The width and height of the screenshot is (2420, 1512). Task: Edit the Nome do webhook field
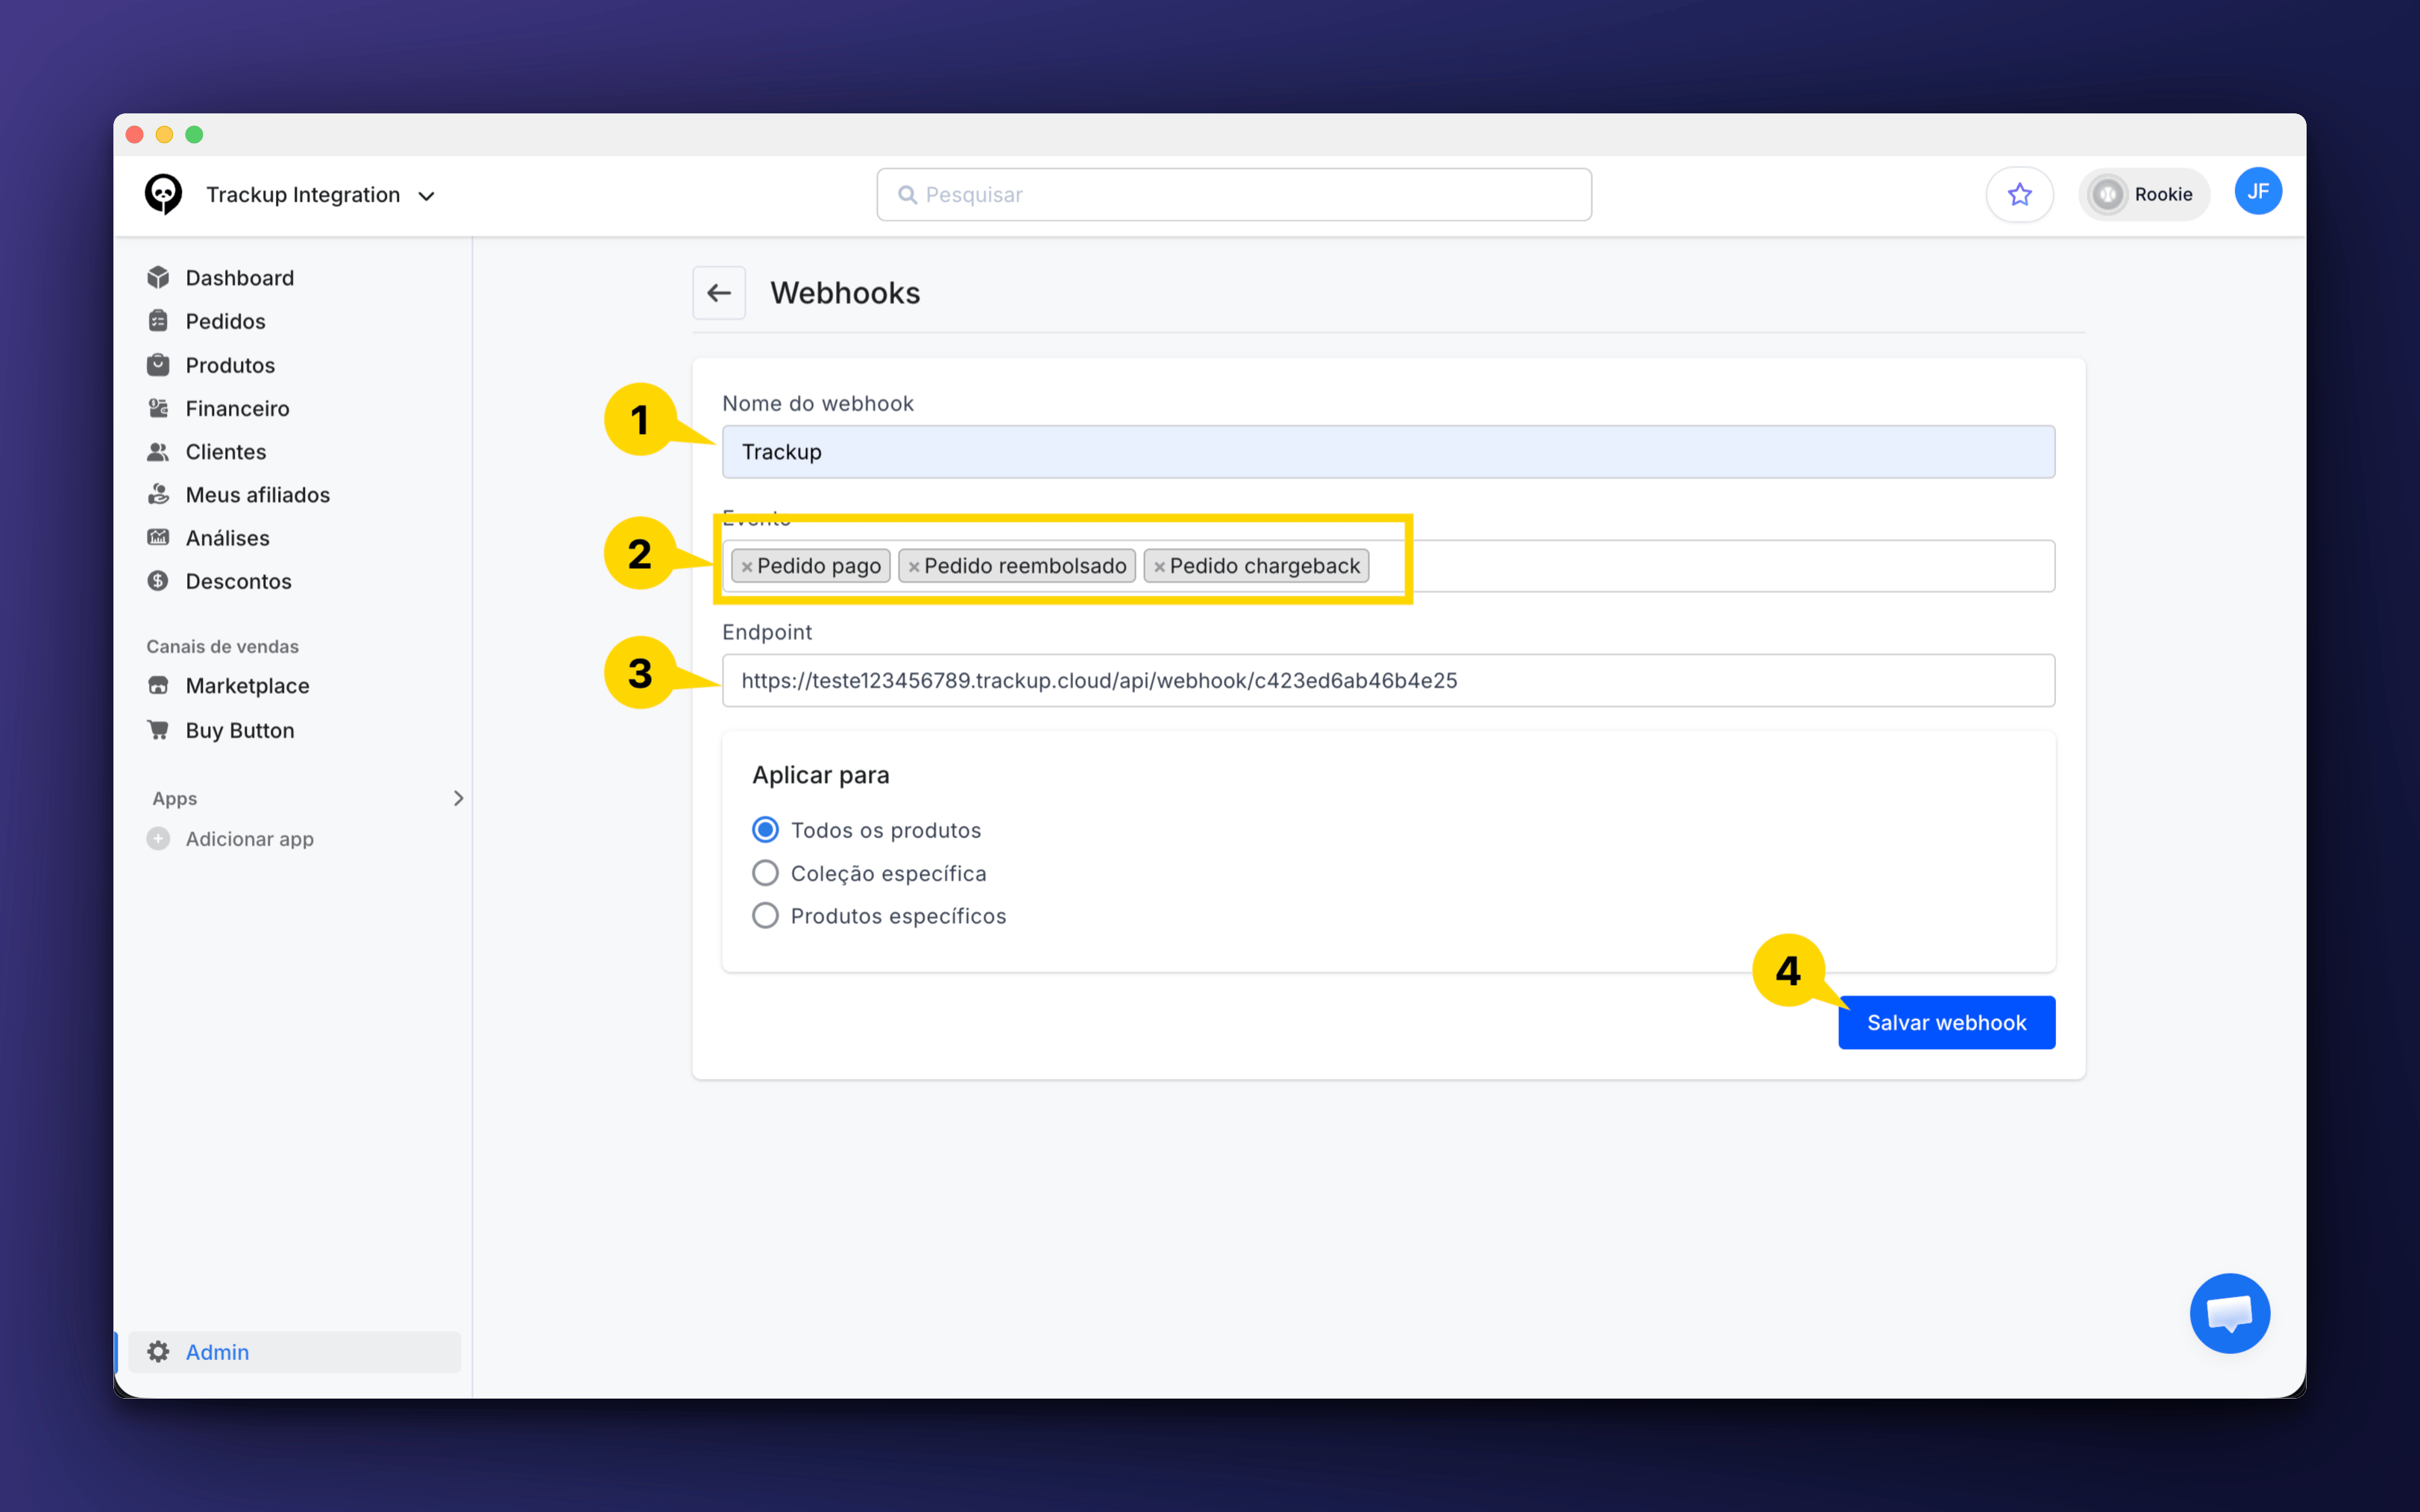click(1388, 451)
